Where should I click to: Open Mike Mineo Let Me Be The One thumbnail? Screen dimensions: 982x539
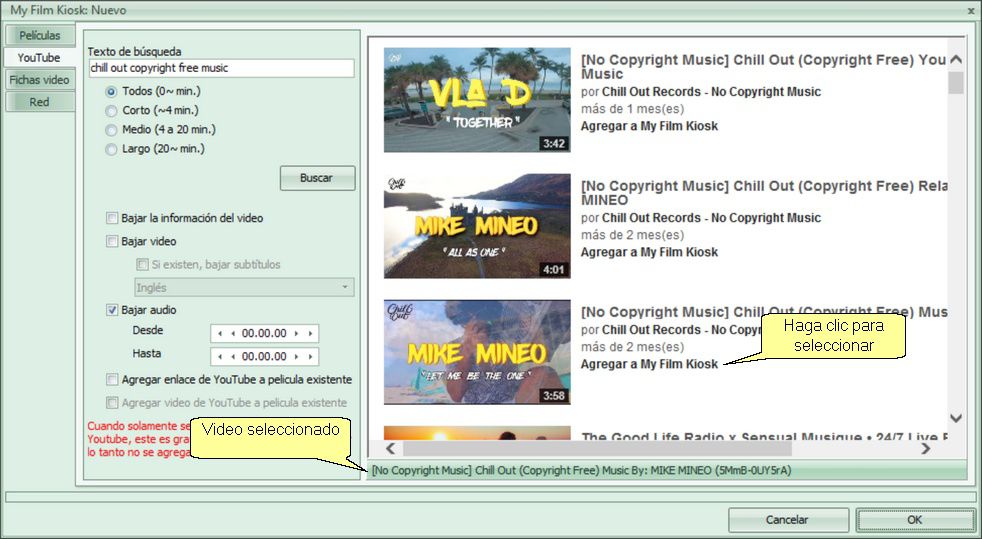[477, 352]
